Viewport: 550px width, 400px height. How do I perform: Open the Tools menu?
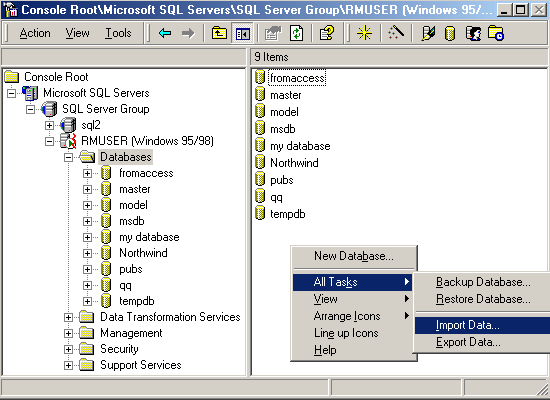(x=118, y=33)
